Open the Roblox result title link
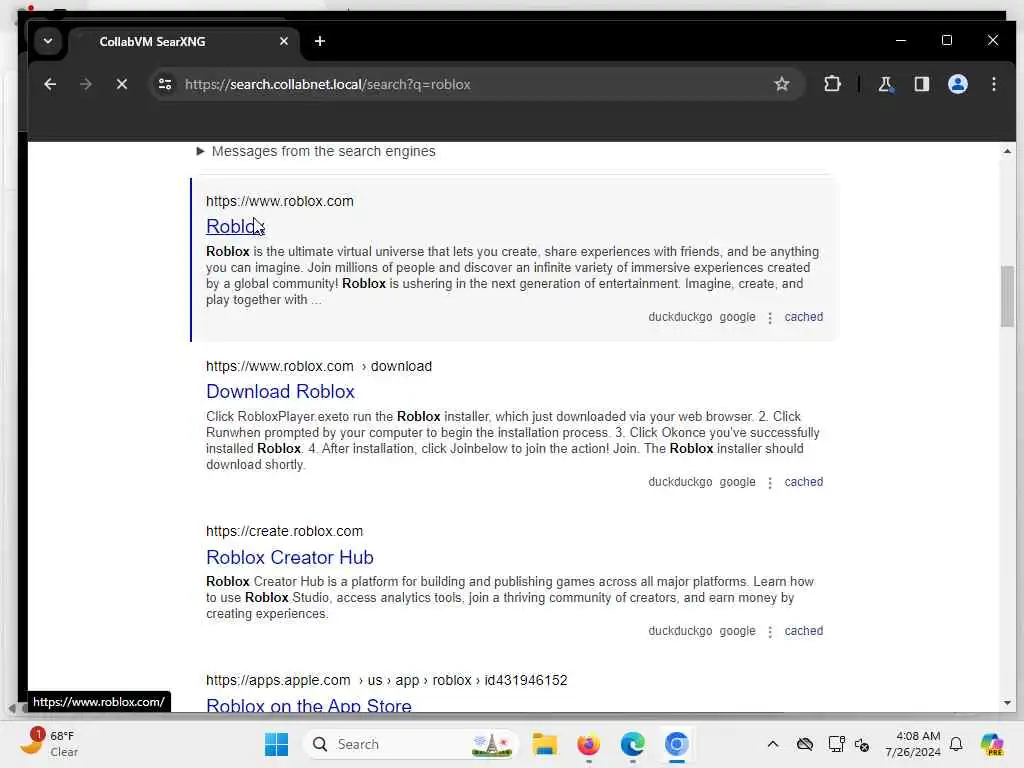 (x=235, y=226)
